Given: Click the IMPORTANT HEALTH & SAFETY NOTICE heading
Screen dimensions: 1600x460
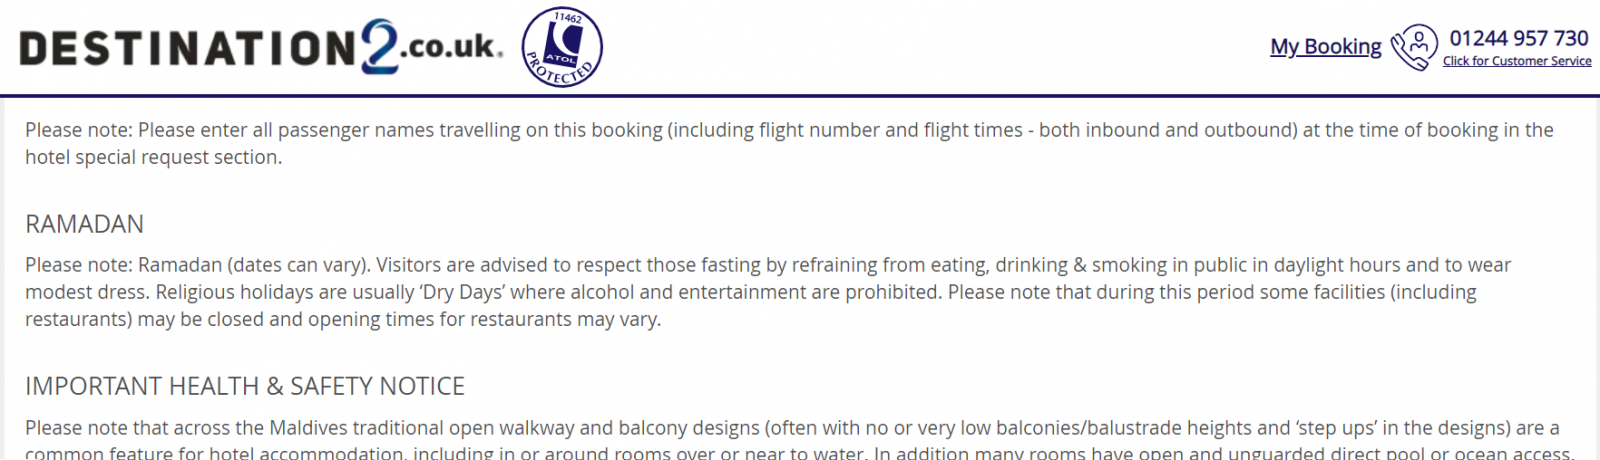Looking at the screenshot, I should [x=245, y=386].
